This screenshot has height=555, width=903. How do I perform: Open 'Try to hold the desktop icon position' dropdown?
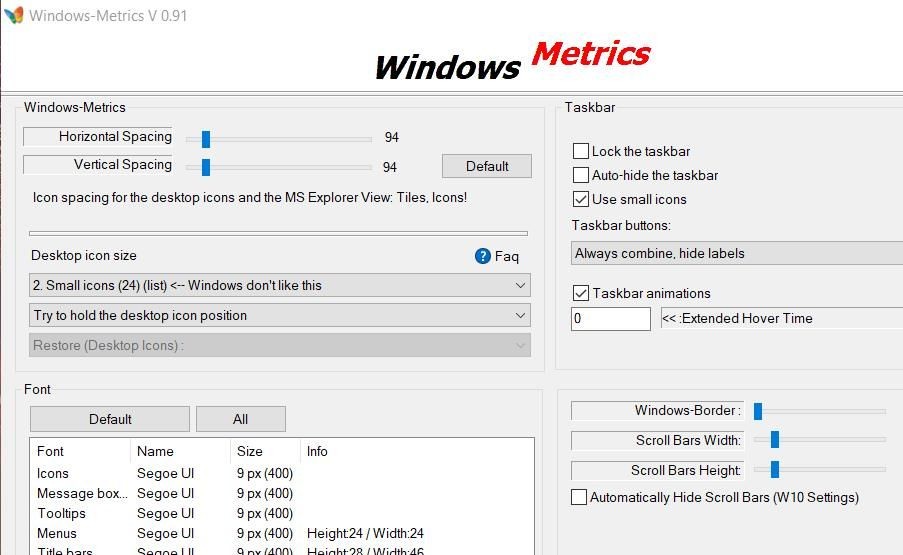click(x=279, y=315)
